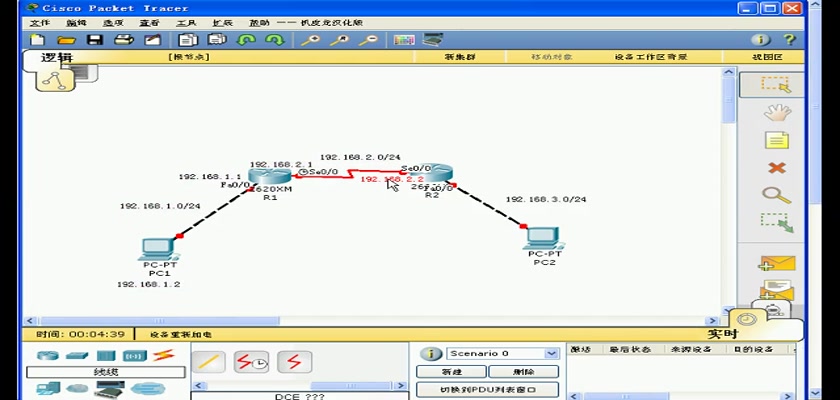The width and height of the screenshot is (840, 400).
Task: Click the toggle PDU list window button
Action: click(x=487, y=389)
